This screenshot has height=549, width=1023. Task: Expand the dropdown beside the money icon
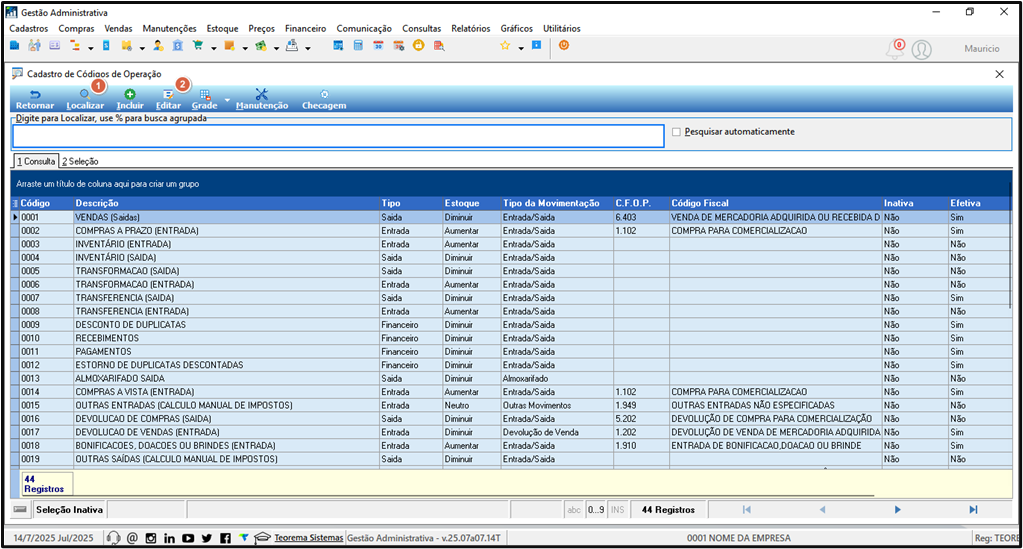277,48
